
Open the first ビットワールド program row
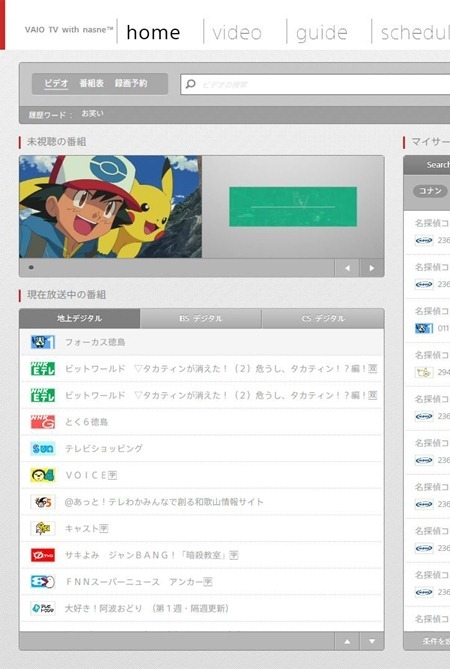point(202,369)
